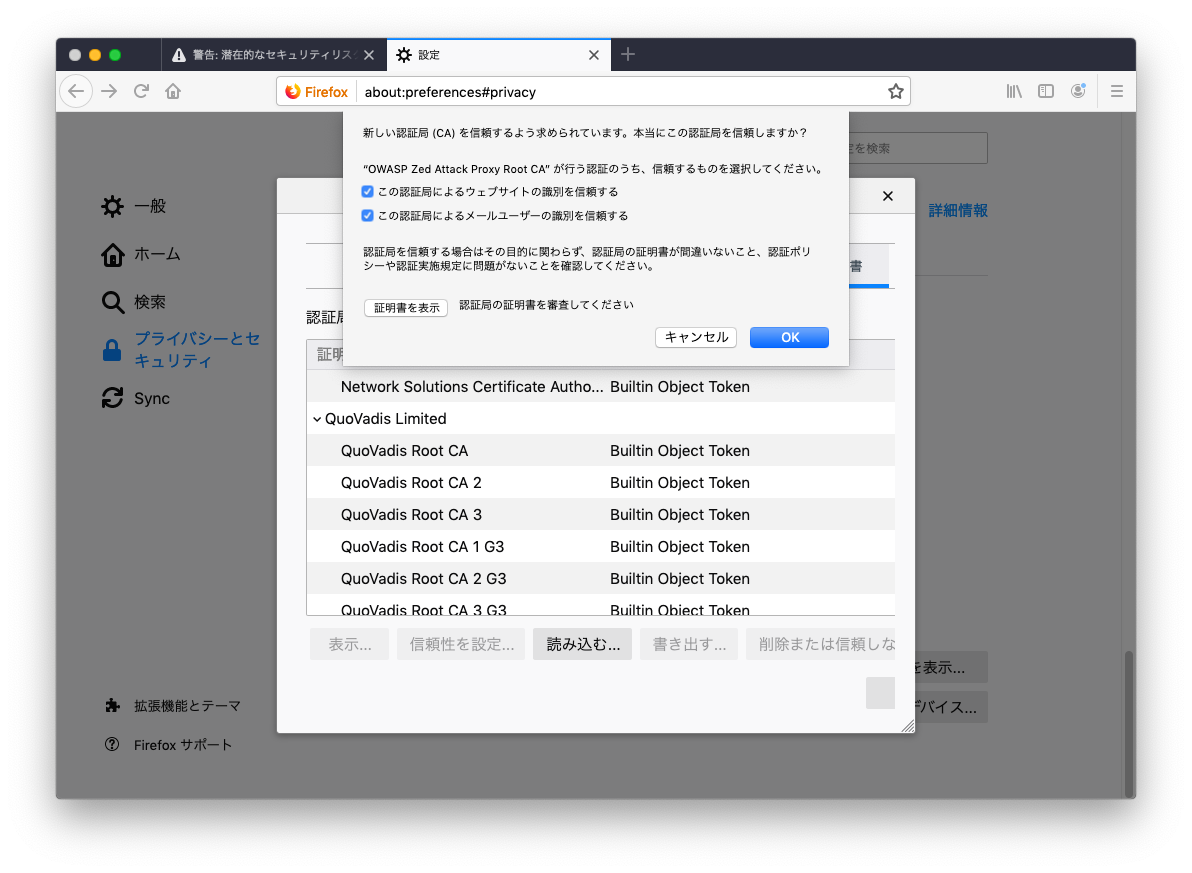Toggle trust for mail user identification checkbox

pyautogui.click(x=367, y=216)
